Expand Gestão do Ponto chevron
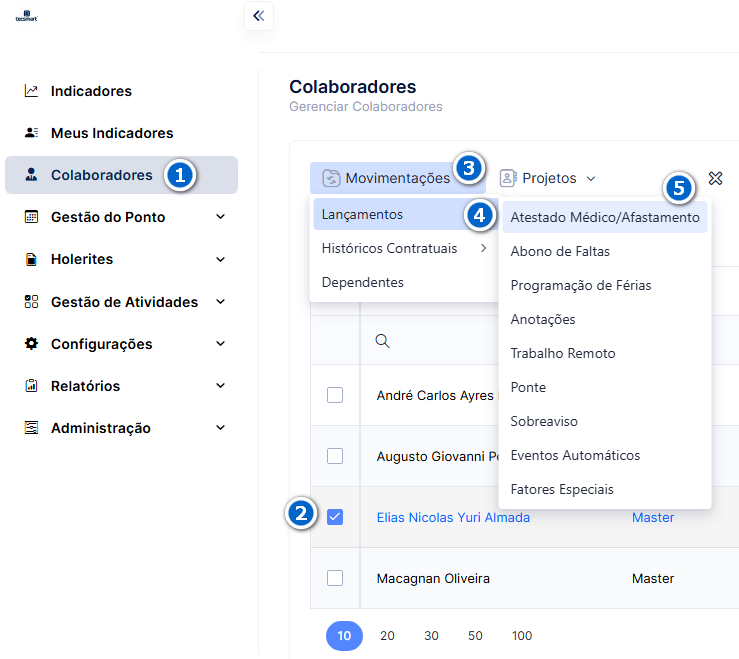739x659 pixels. tap(220, 217)
